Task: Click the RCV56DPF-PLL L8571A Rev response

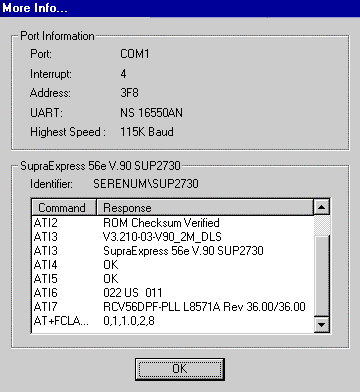Action: tap(204, 307)
